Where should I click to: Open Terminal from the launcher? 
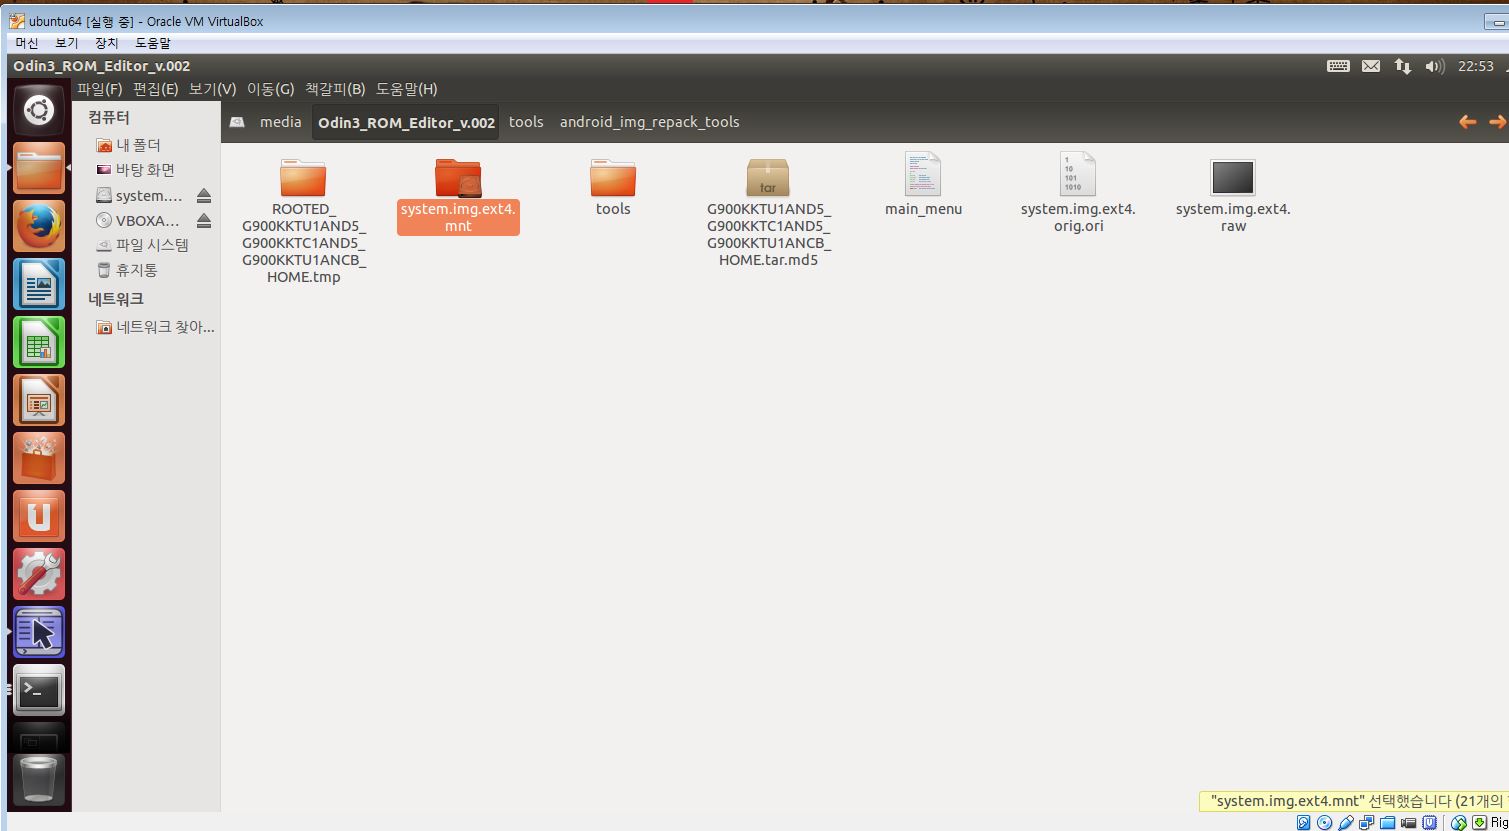(39, 690)
